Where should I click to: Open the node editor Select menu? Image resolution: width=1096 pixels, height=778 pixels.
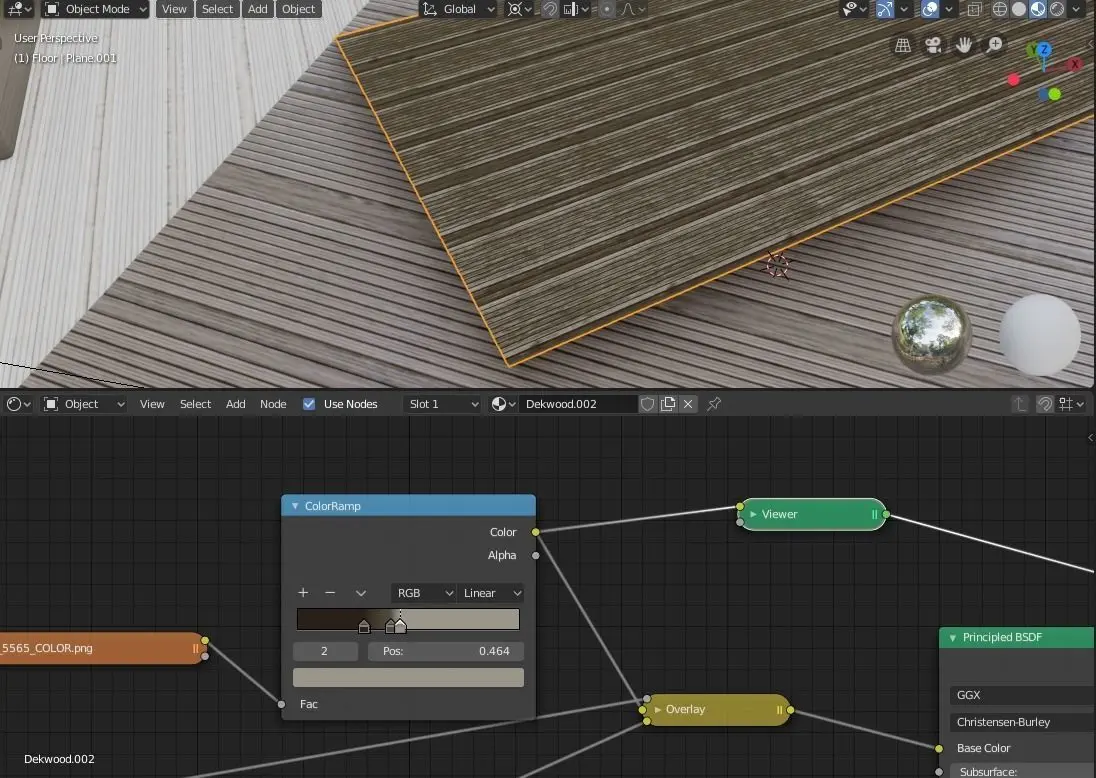pos(195,404)
